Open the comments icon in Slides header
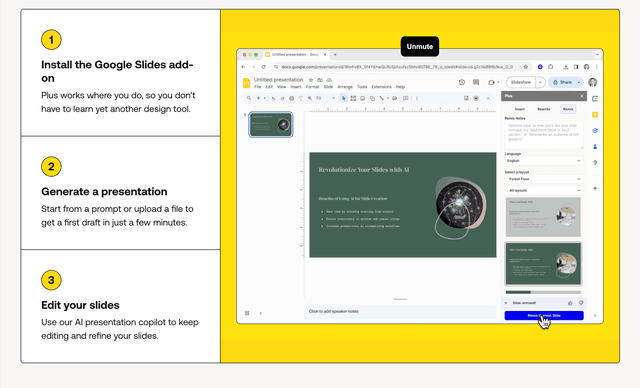Viewport: 640px width, 388px height. click(x=476, y=82)
